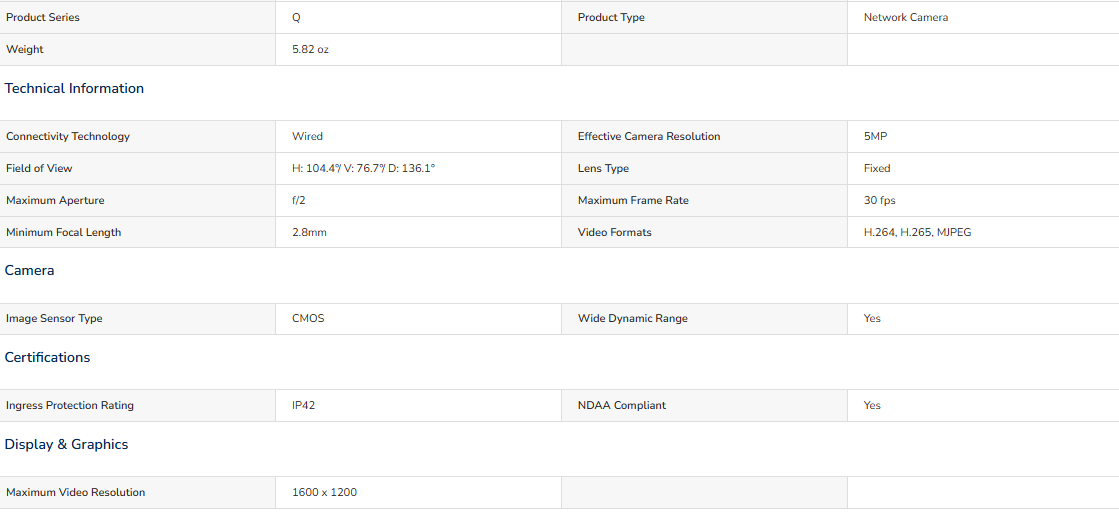The width and height of the screenshot is (1119, 523).
Task: Click the Product Series label cell
Action: pyautogui.click(x=138, y=17)
